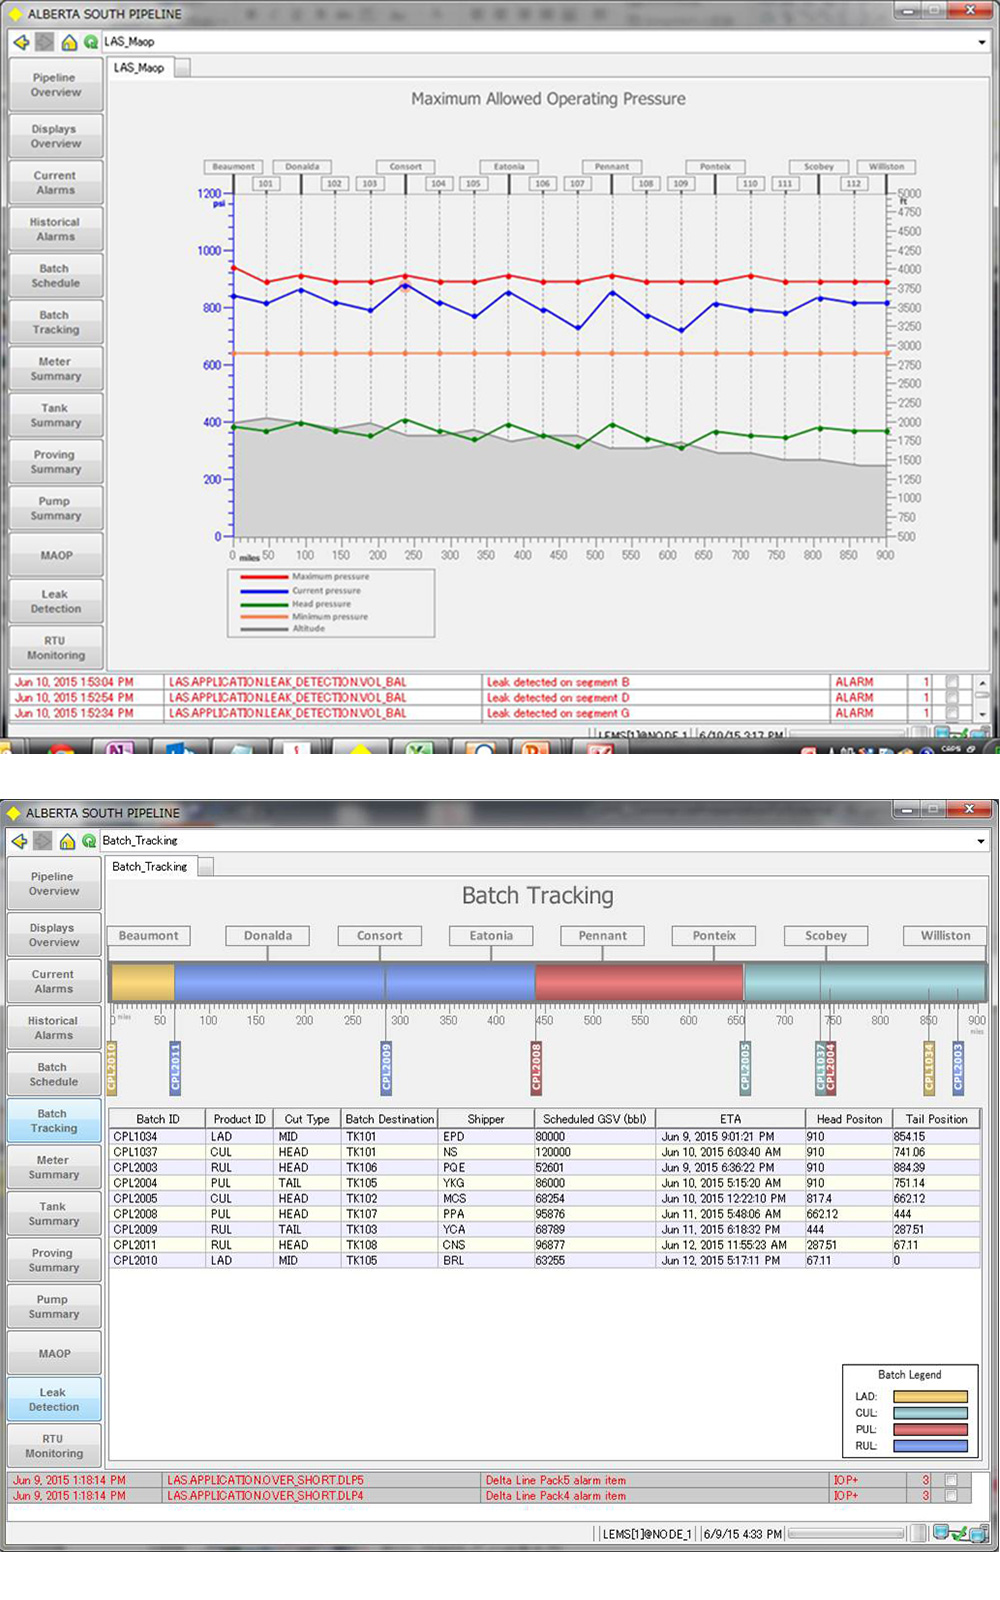1000x1600 pixels.
Task: Click the network connection status icon near 6/9/15 4:33 PM
Action: coord(960,1533)
